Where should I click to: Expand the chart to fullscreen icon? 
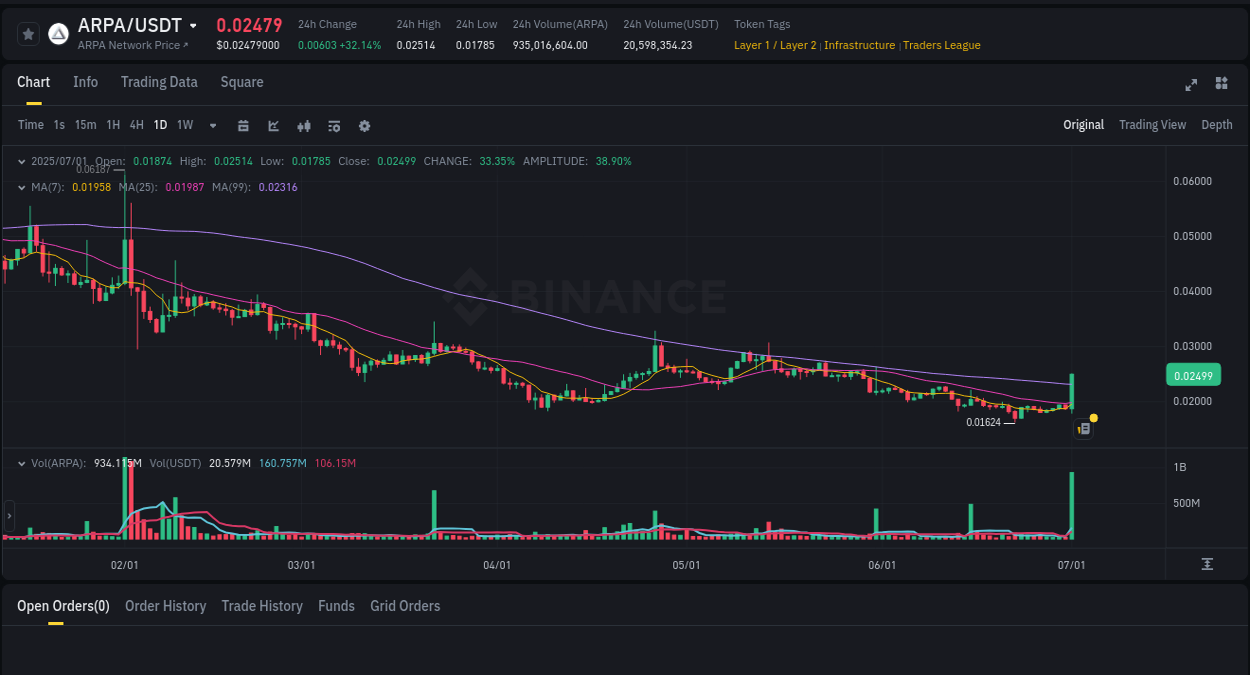[x=1190, y=85]
